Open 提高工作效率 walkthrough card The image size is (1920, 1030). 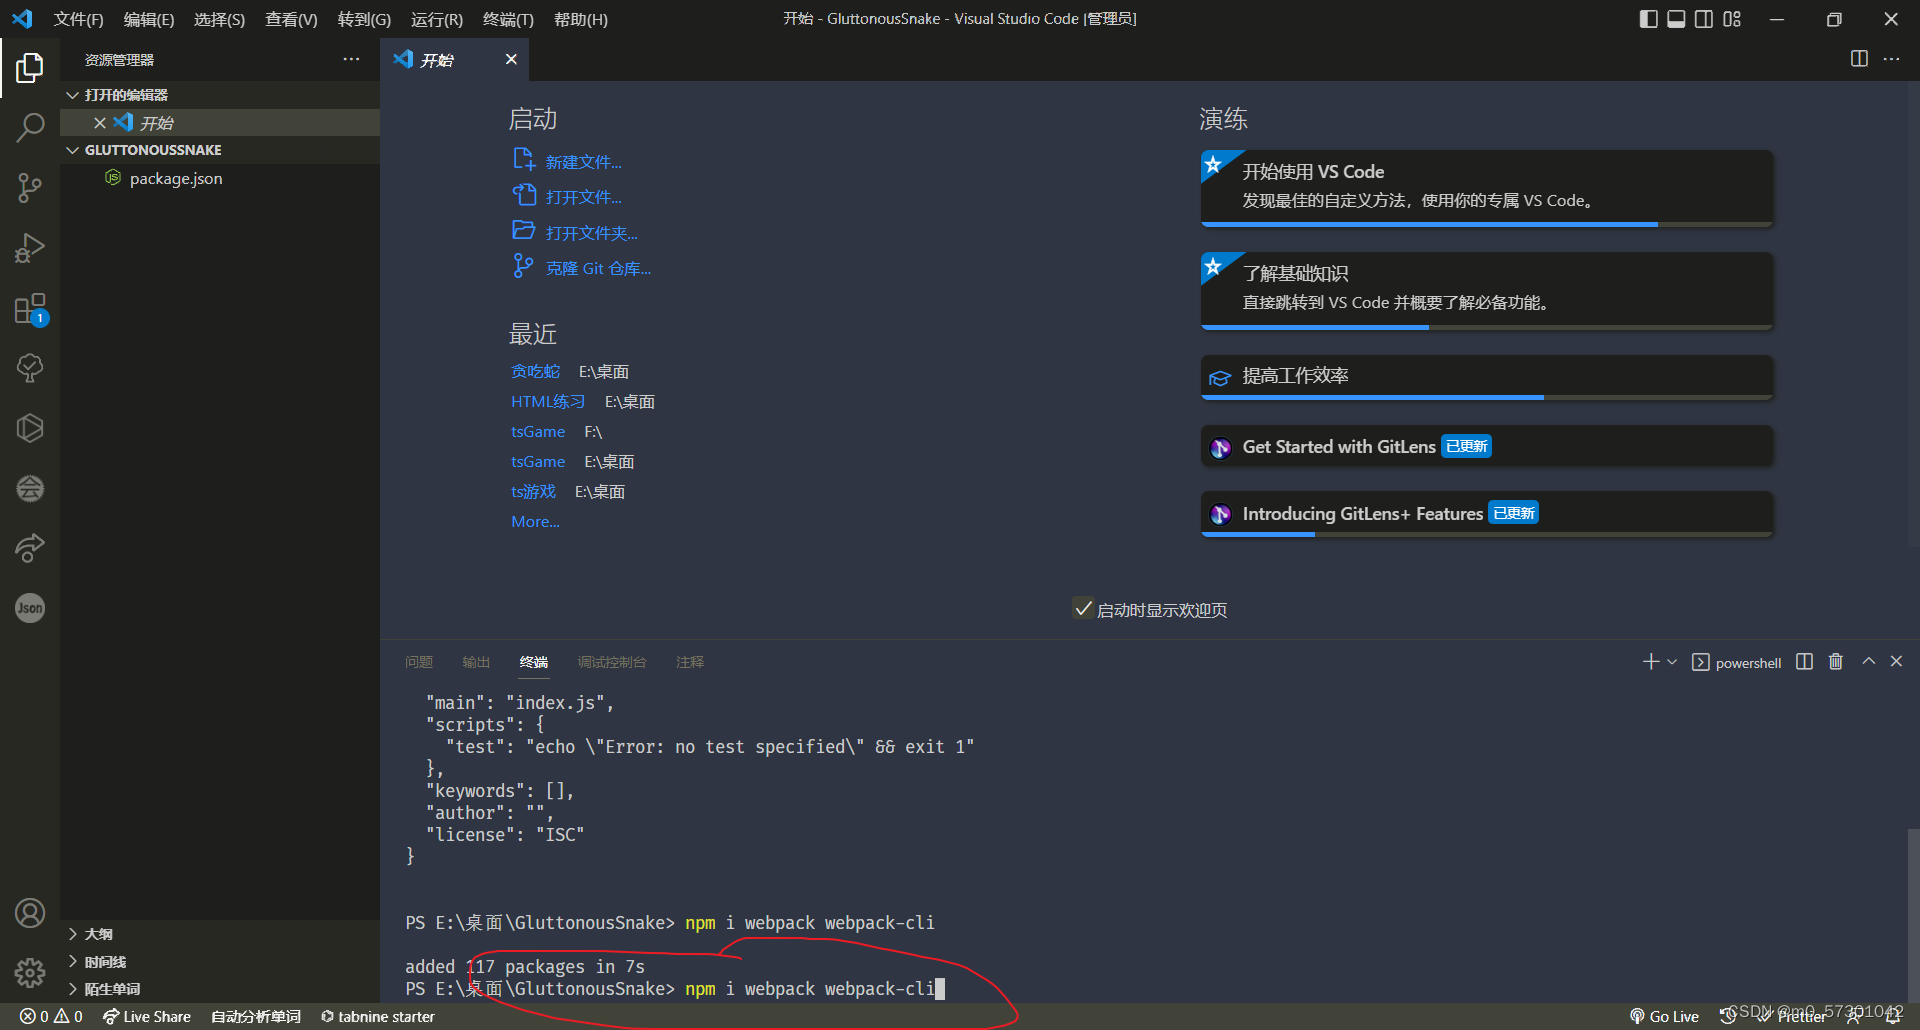click(1486, 377)
